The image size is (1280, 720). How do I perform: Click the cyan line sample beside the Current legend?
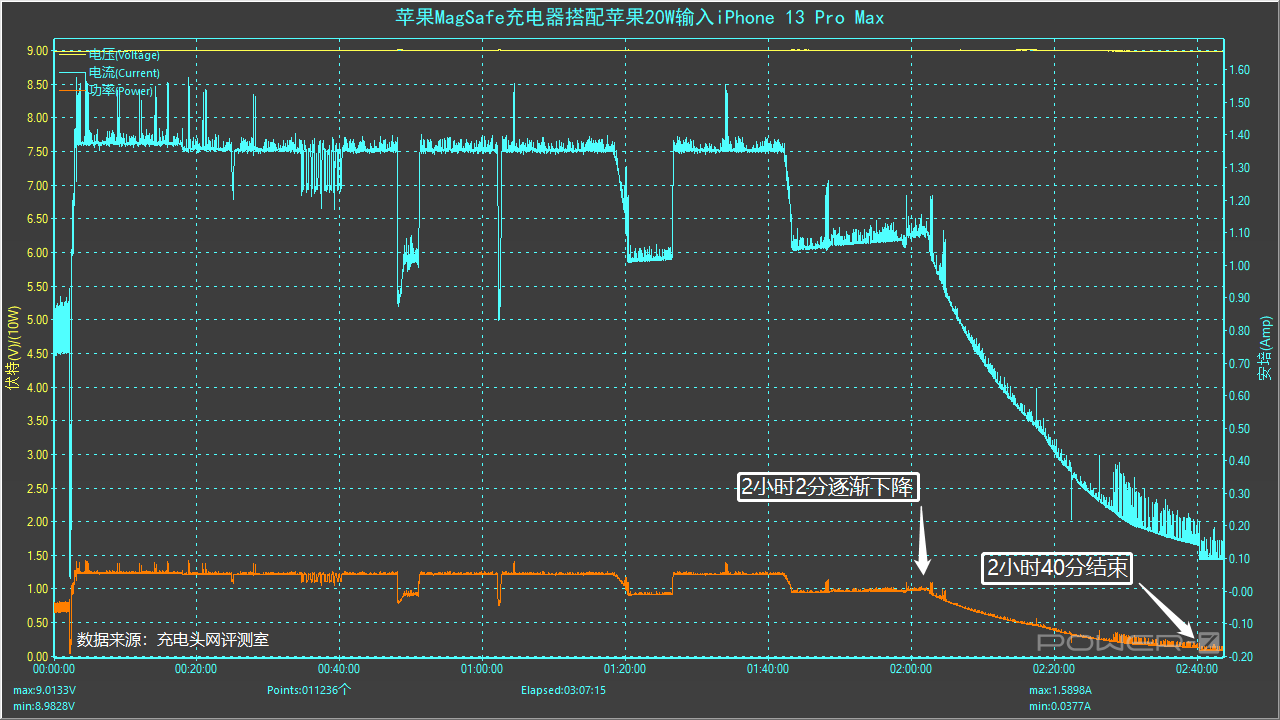tap(73, 73)
